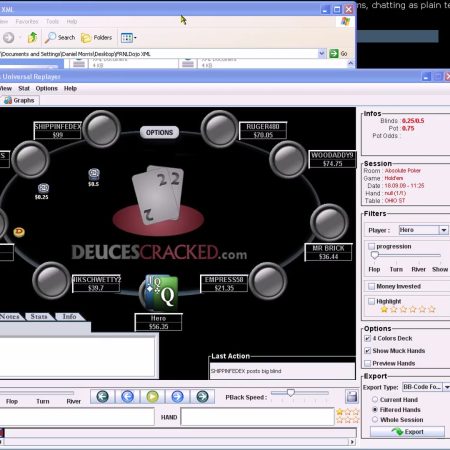Open the Help menu in the replayer
This screenshot has width=450, height=450.
pos(70,88)
